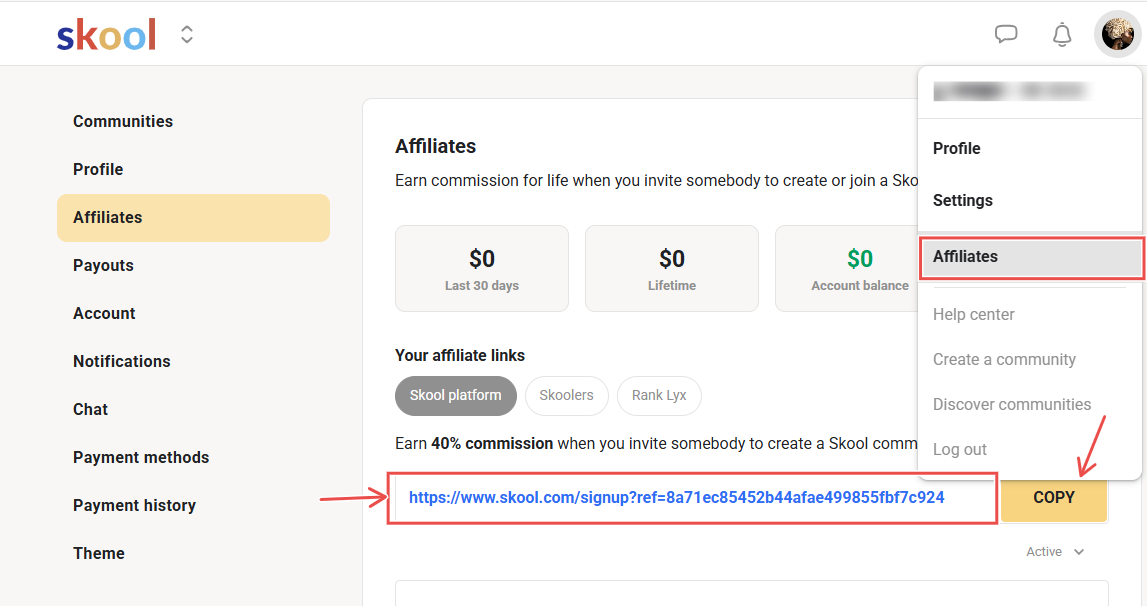
Task: Click the Affiliates page heading
Action: pos(435,146)
